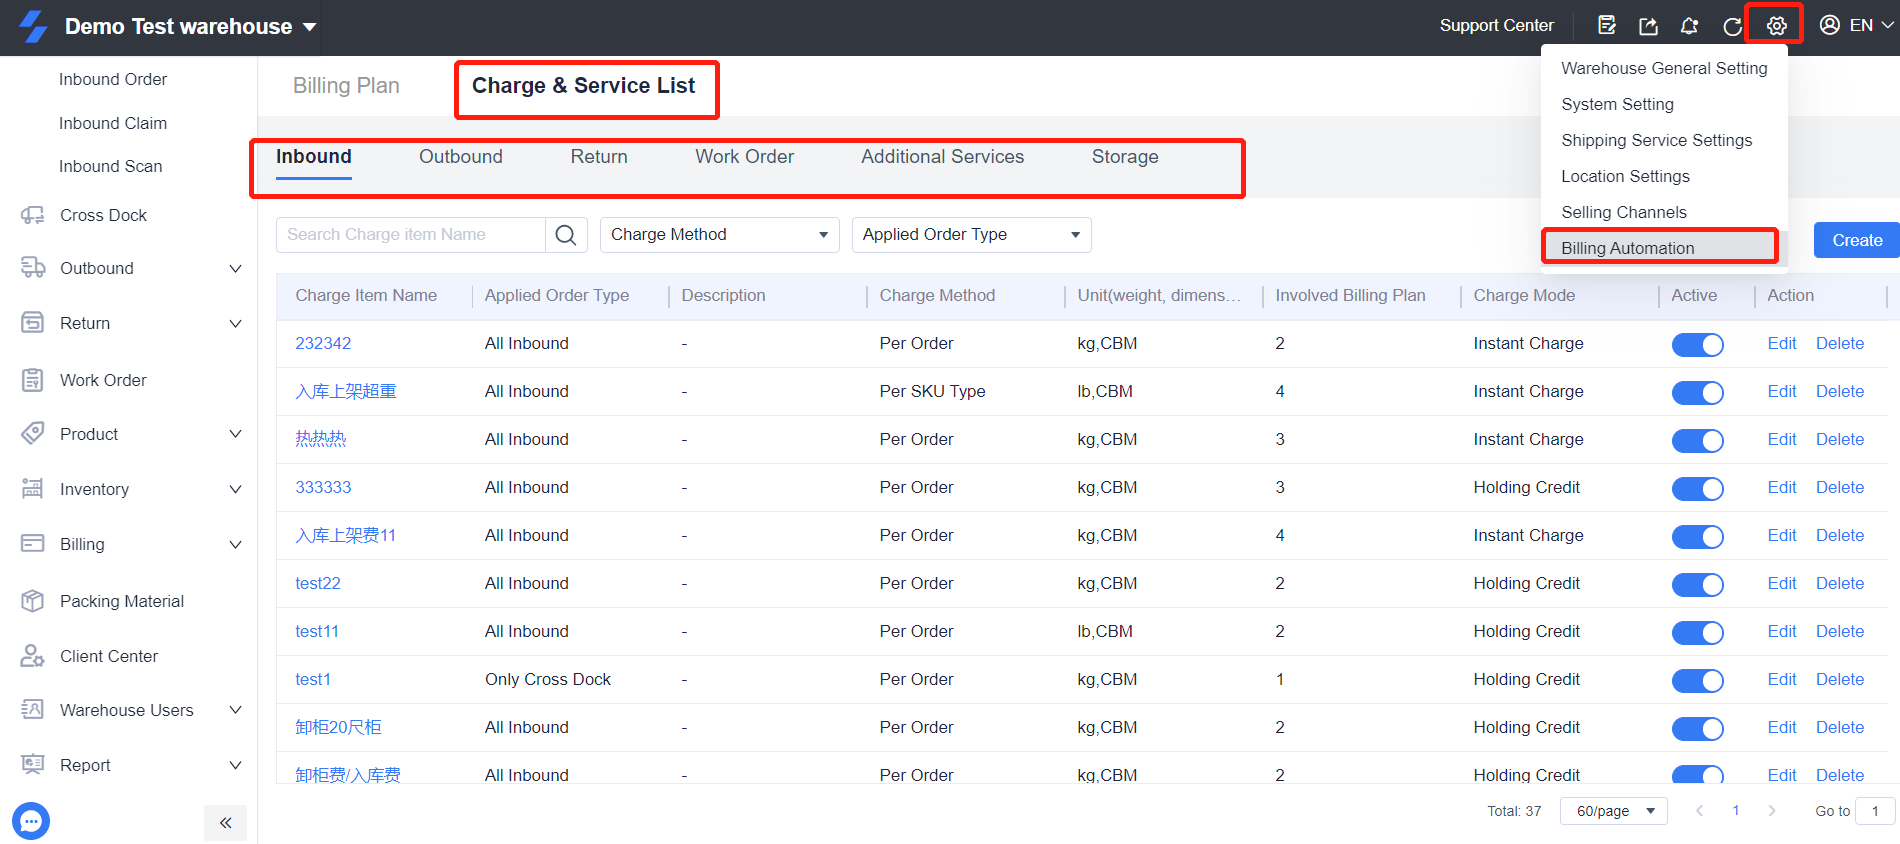
Task: Click the Client Center sidebar icon
Action: [x=33, y=656]
